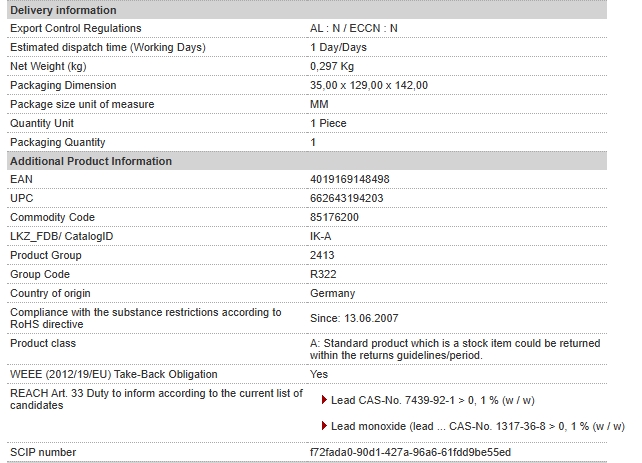This screenshot has height=463, width=642.
Task: Click the REACH Art. 33 label
Action: click(156, 399)
